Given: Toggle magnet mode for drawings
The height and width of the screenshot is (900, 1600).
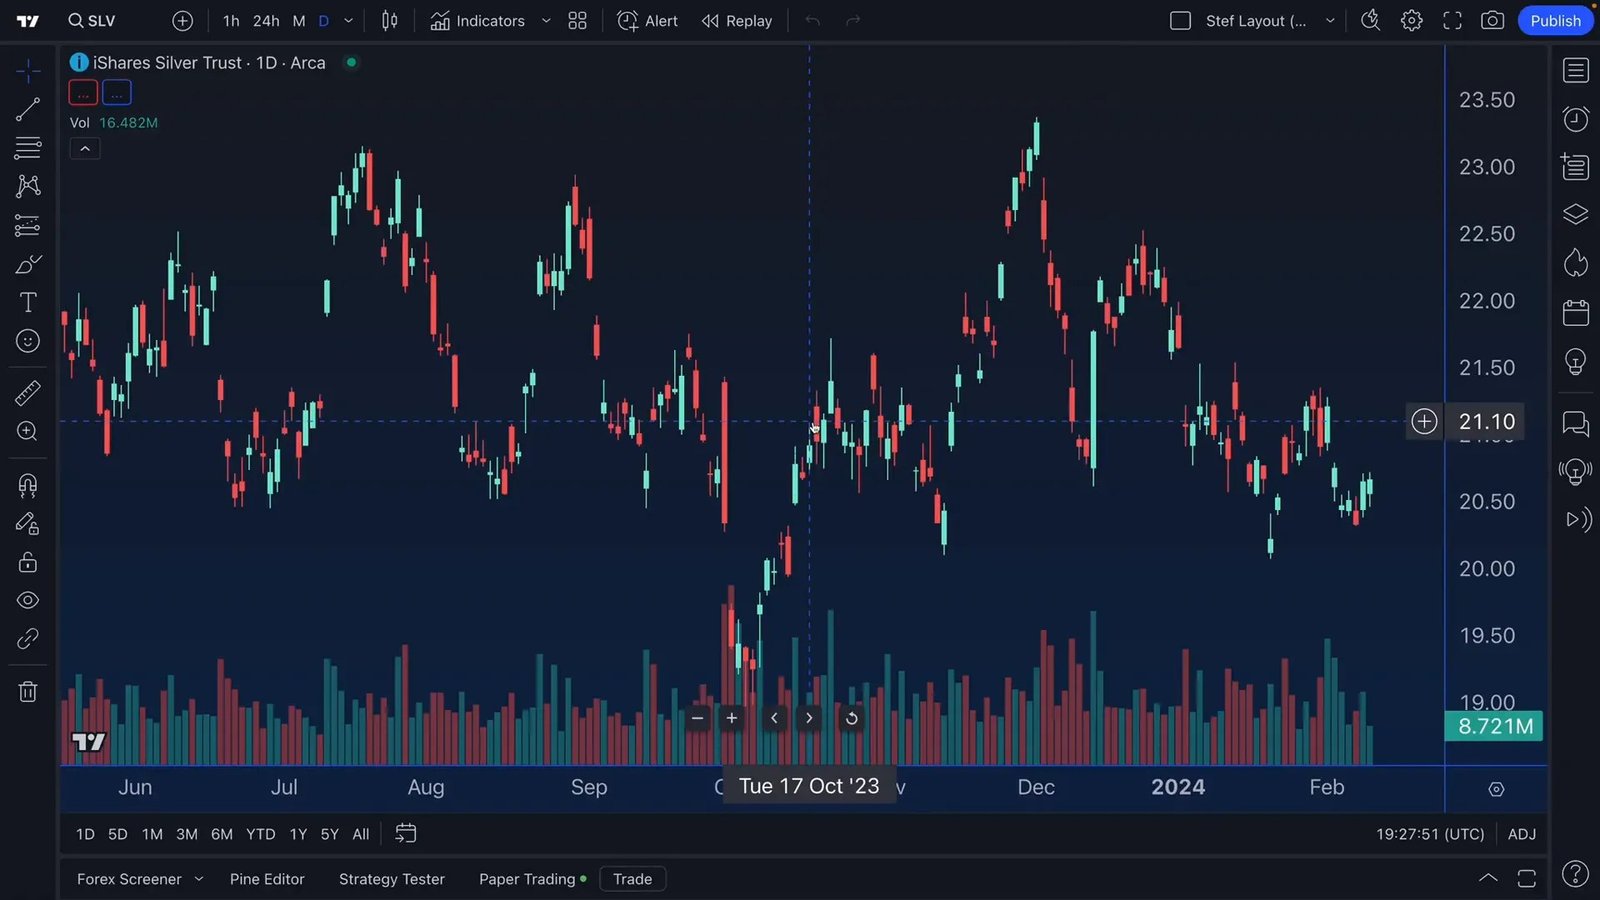Looking at the screenshot, I should pyautogui.click(x=28, y=486).
